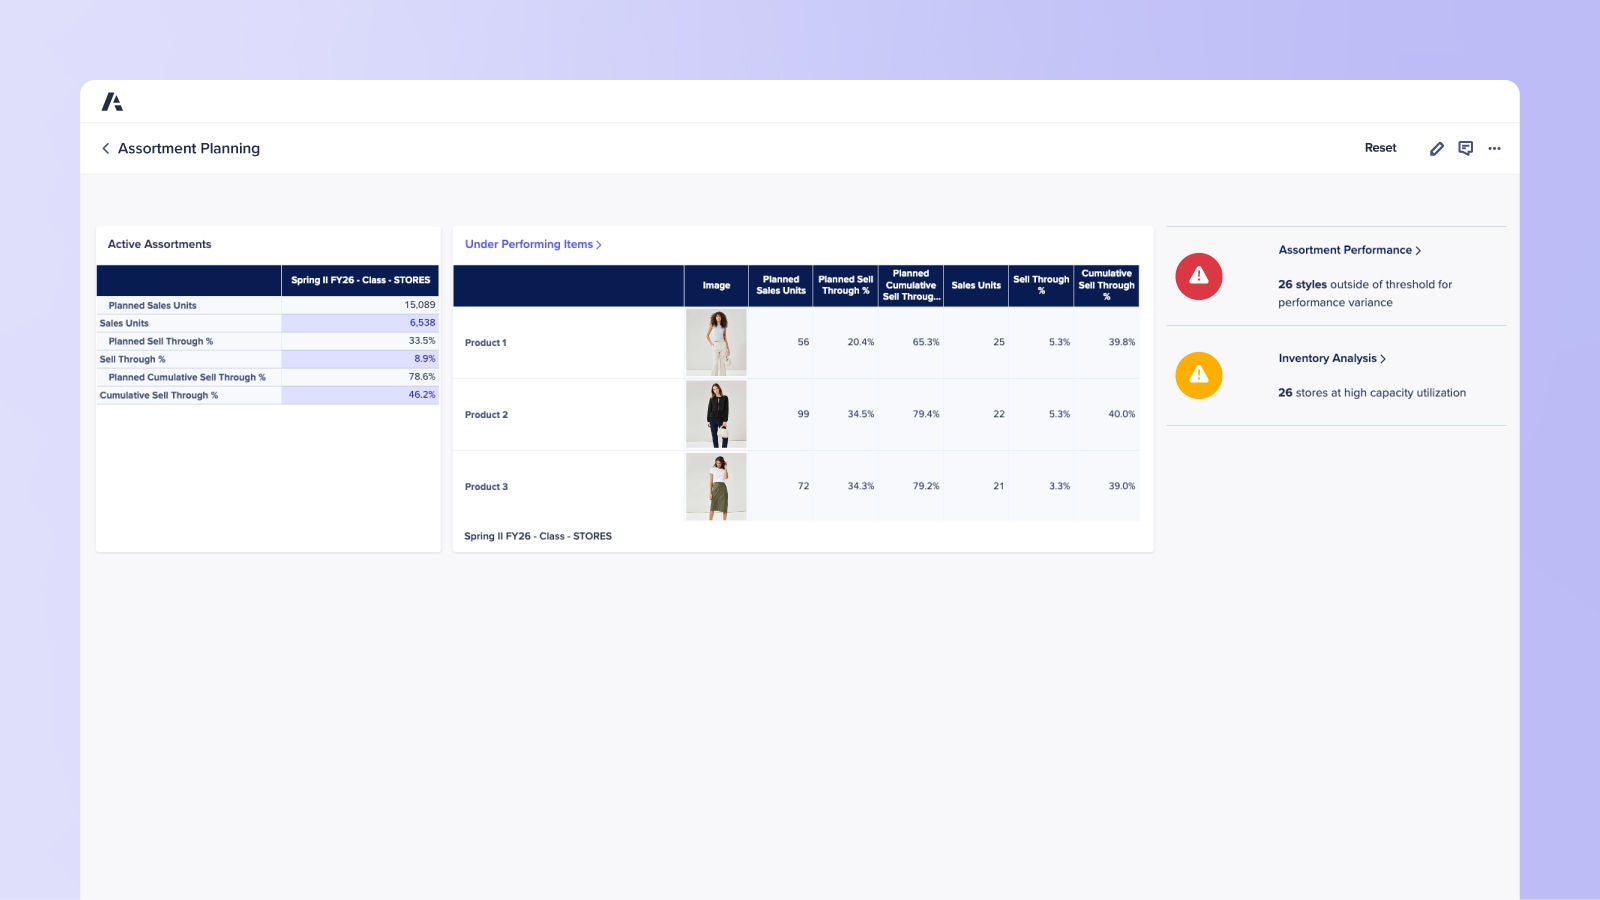The height and width of the screenshot is (900, 1600).
Task: Open the ellipsis overflow menu
Action: (1494, 148)
